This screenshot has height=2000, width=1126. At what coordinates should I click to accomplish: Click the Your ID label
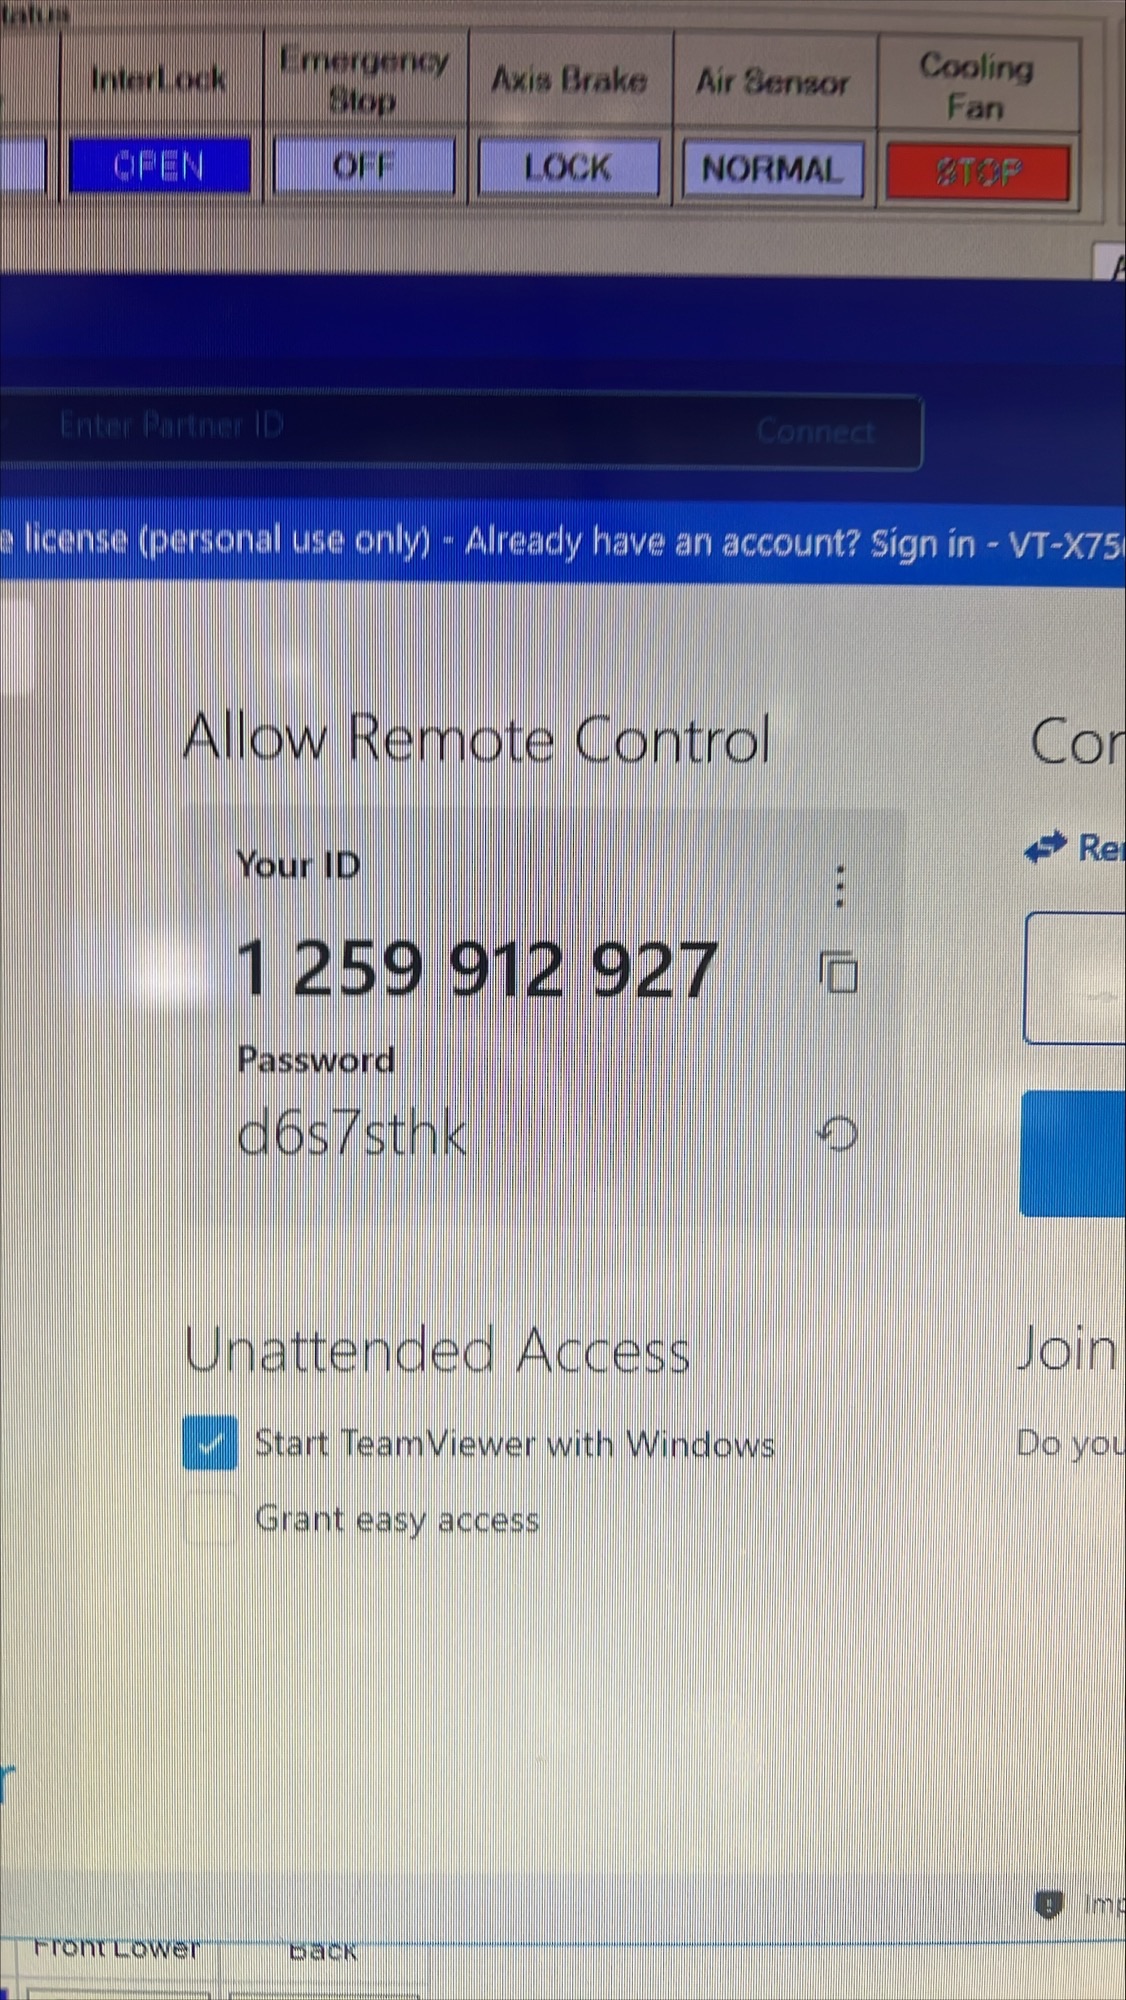click(298, 865)
